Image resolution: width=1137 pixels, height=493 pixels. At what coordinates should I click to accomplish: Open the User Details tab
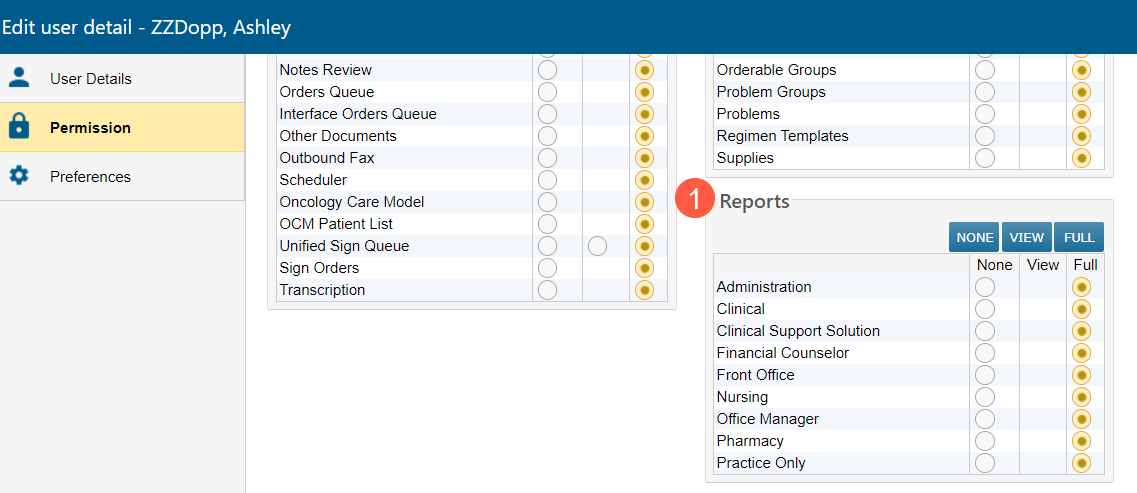click(90, 78)
